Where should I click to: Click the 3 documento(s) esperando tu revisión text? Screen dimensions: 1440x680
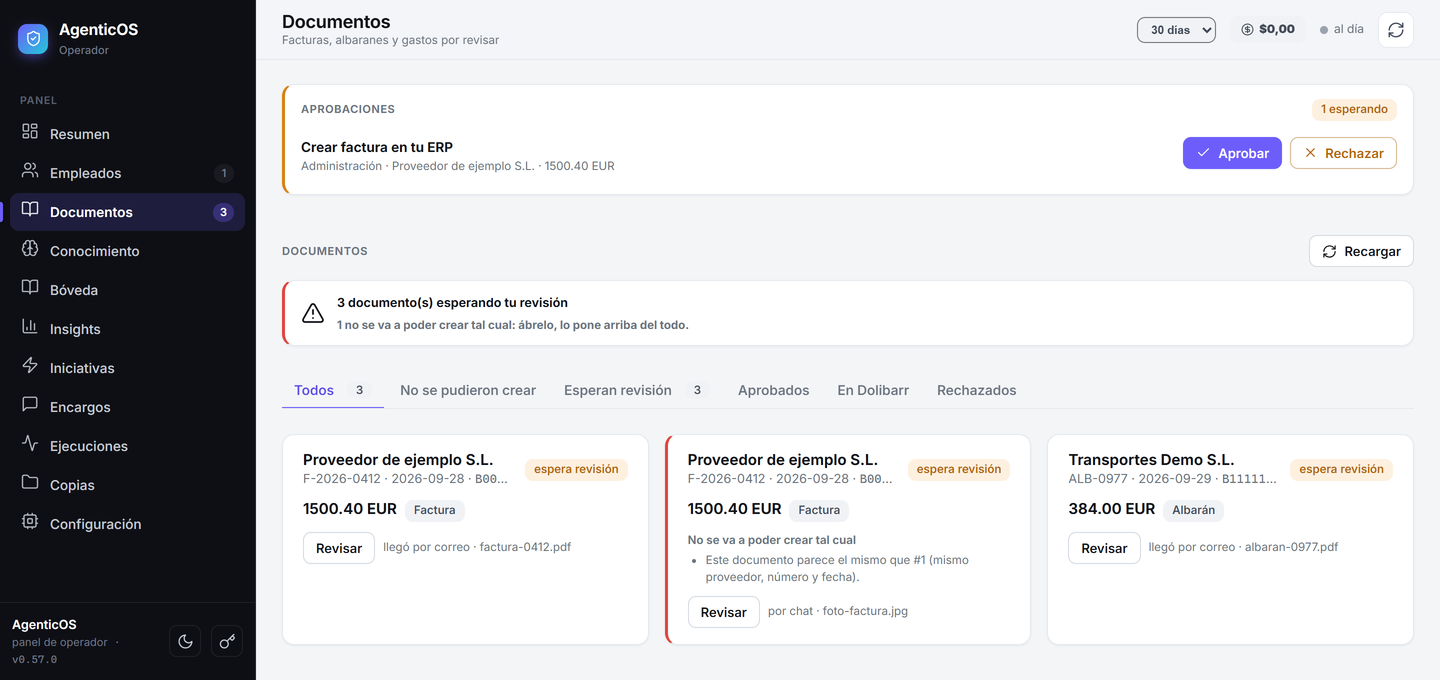[x=452, y=302]
